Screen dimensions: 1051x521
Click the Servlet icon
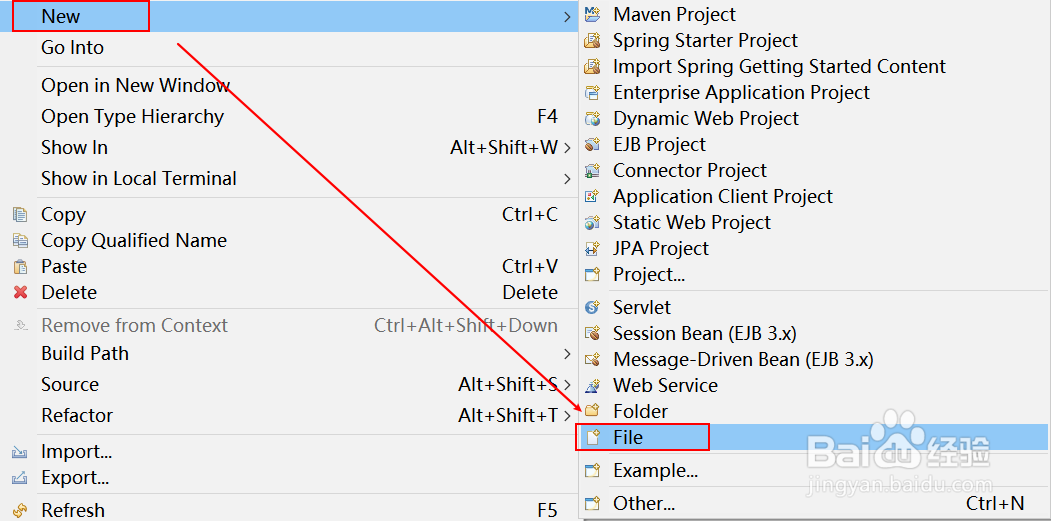(x=593, y=307)
